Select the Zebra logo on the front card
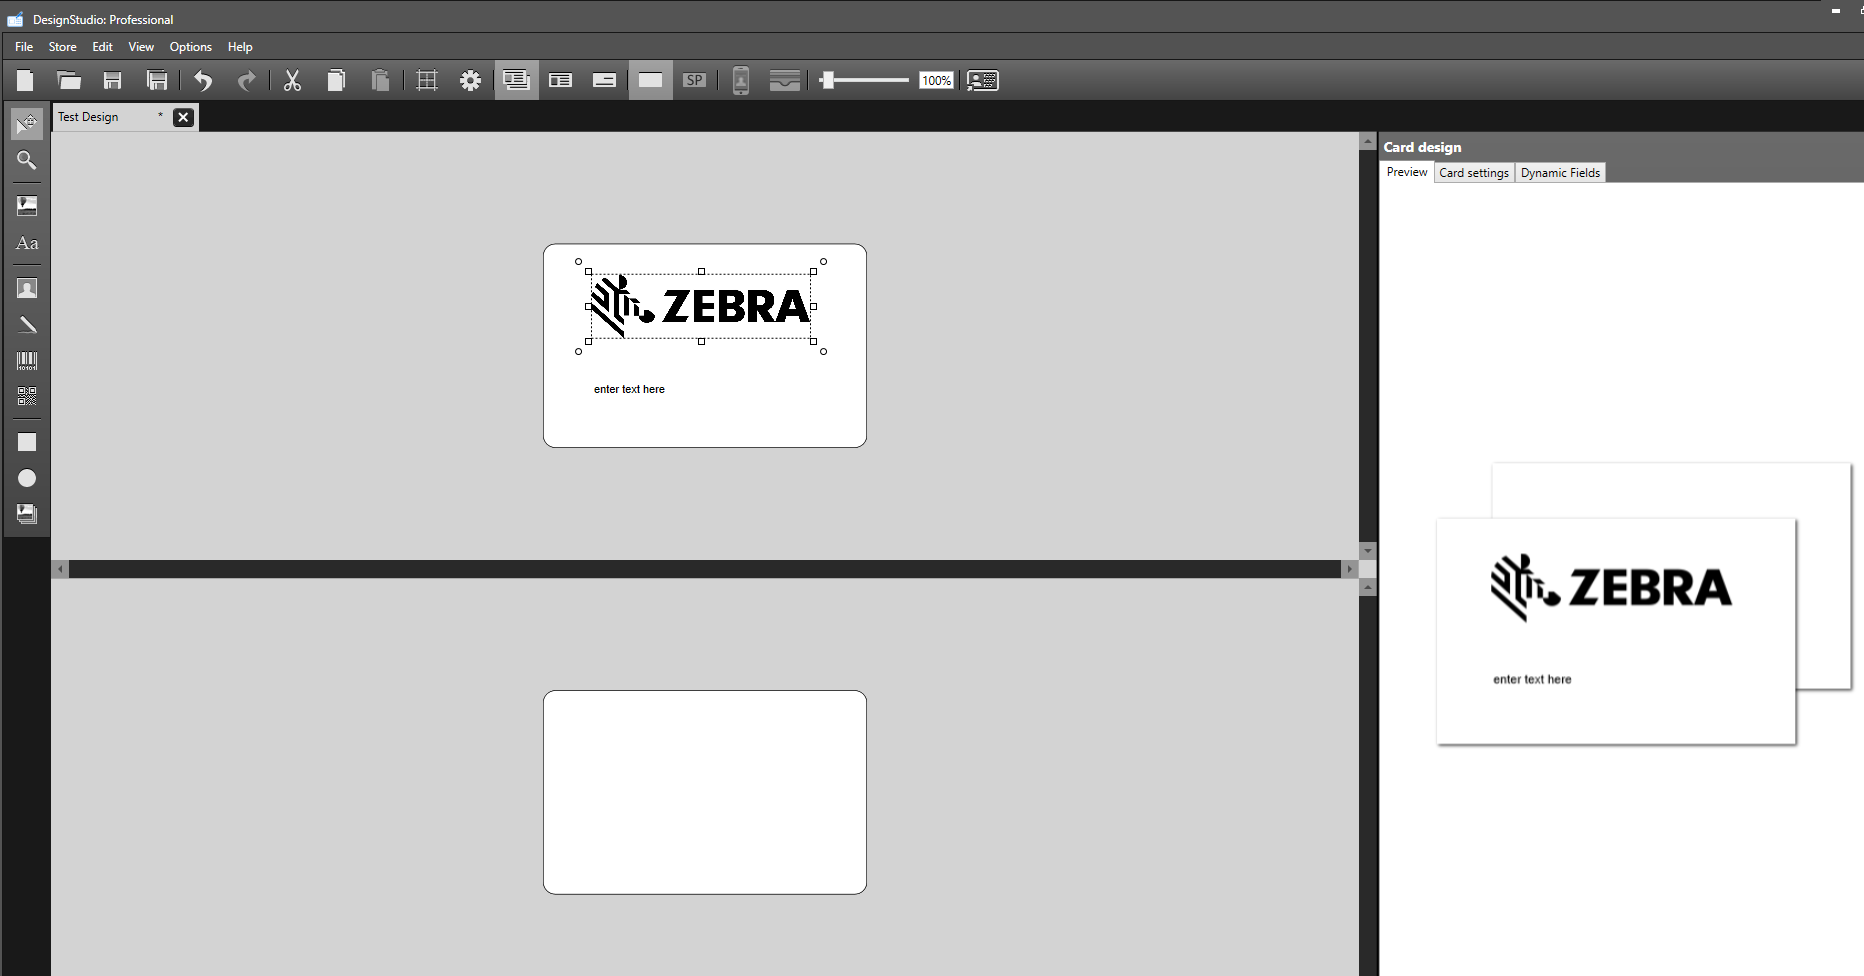 700,306
